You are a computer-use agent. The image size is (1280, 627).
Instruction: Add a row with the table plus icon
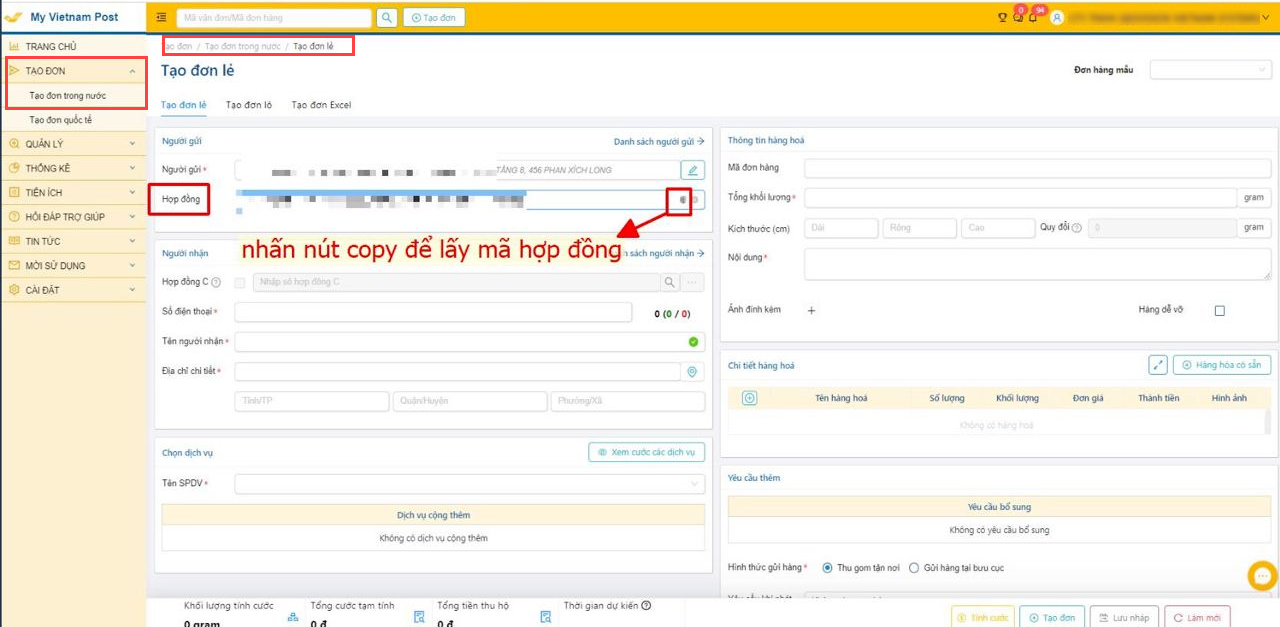tap(749, 398)
